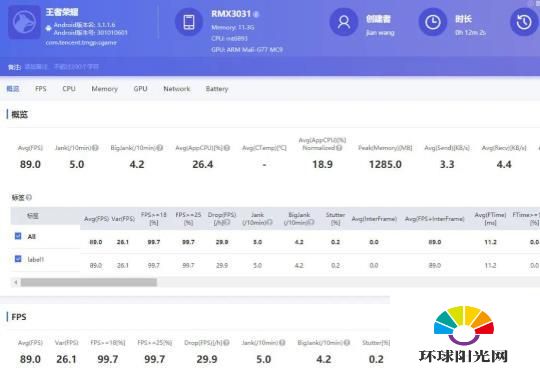Click the remarks input field in the header
The width and height of the screenshot is (540, 372).
point(62,67)
